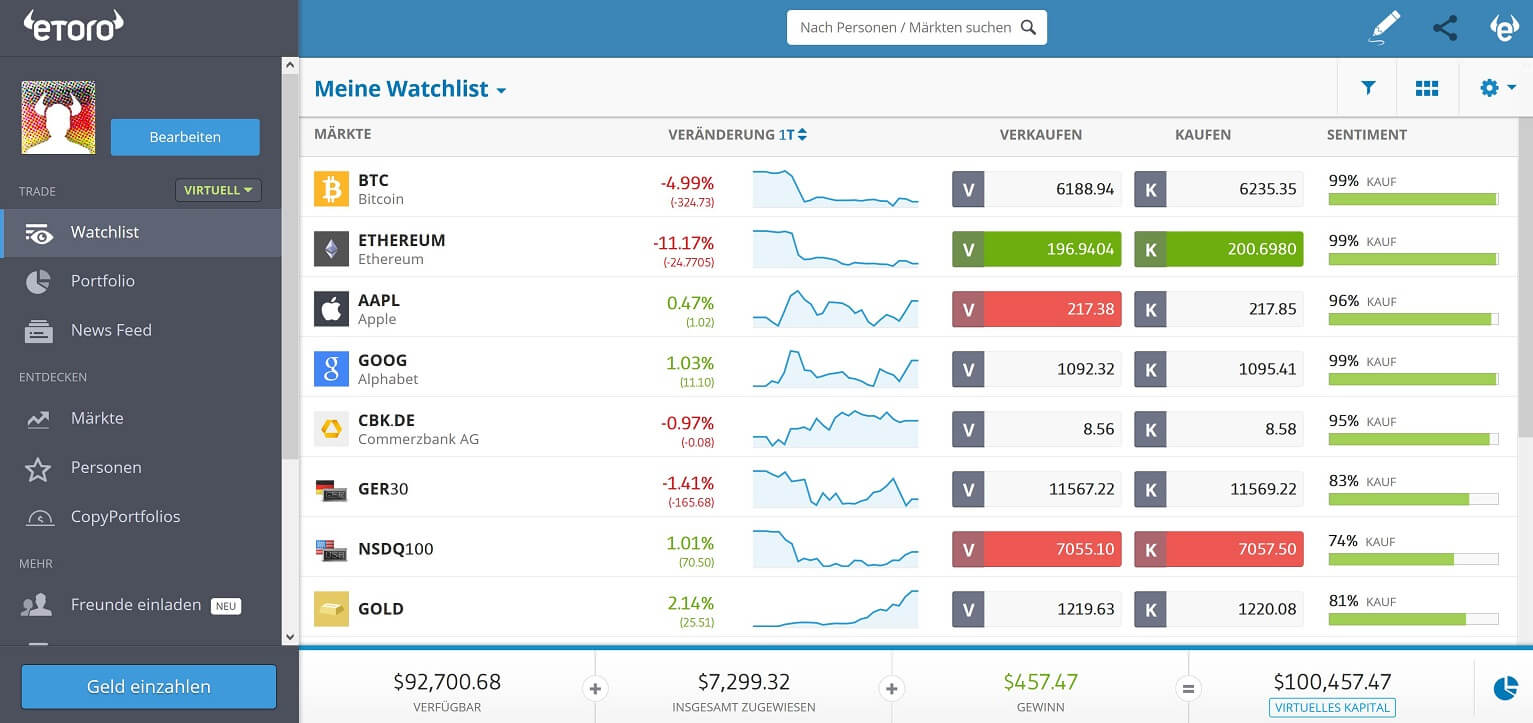Click the Commerzbank logo icon

pyautogui.click(x=331, y=428)
